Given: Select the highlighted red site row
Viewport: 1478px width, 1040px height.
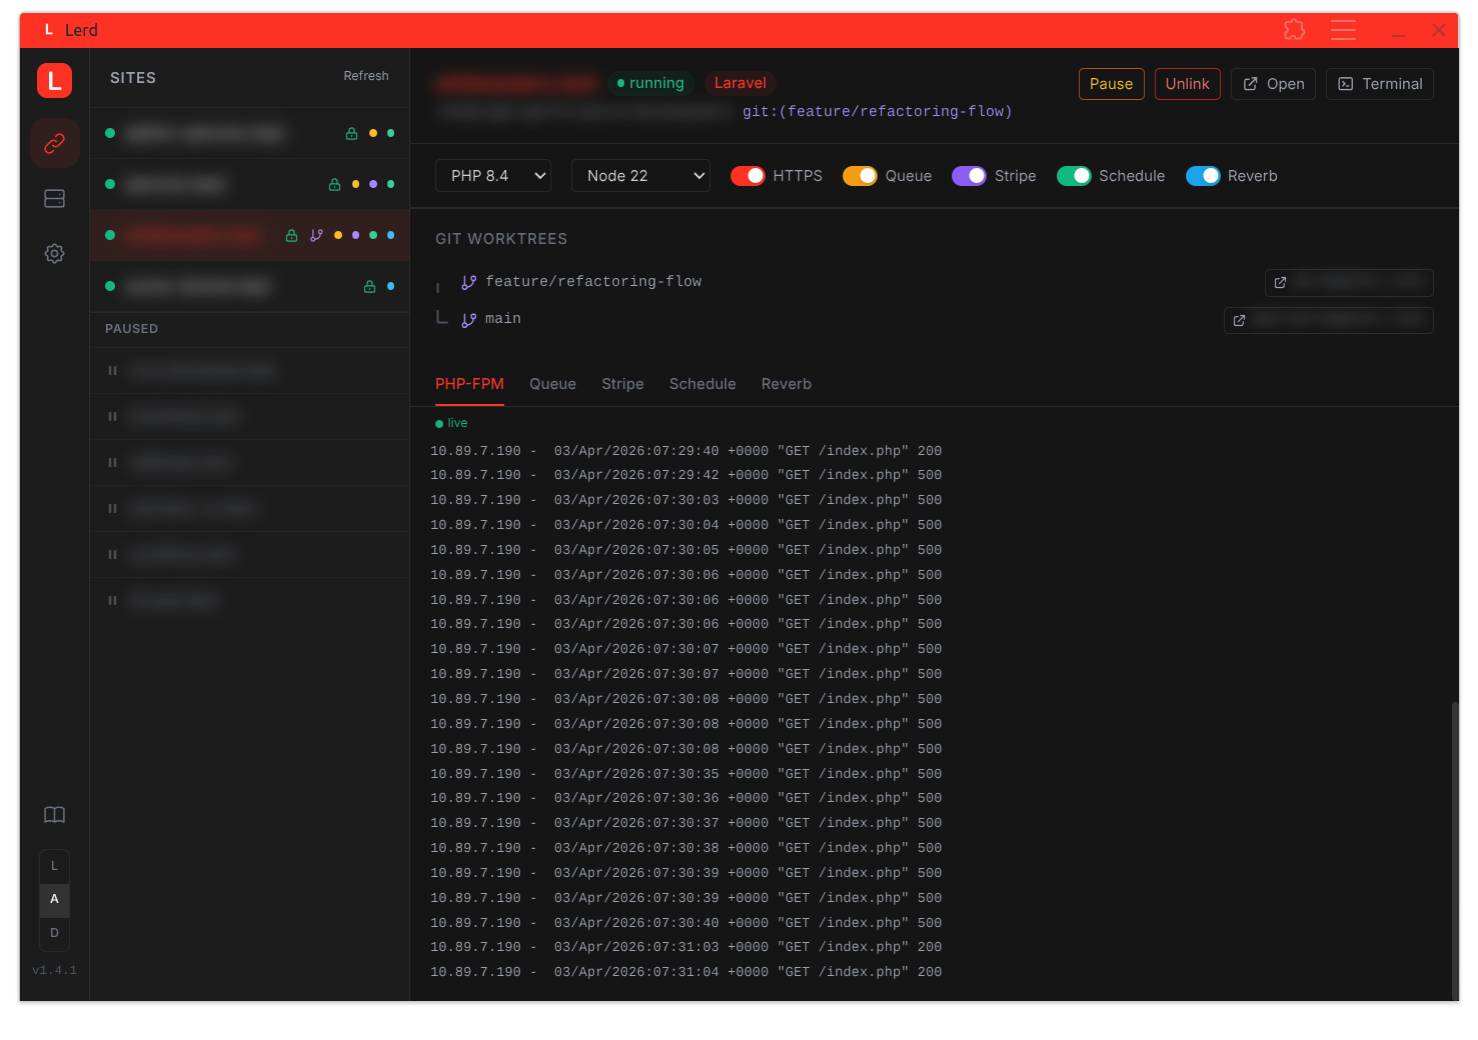Looking at the screenshot, I should (x=250, y=235).
